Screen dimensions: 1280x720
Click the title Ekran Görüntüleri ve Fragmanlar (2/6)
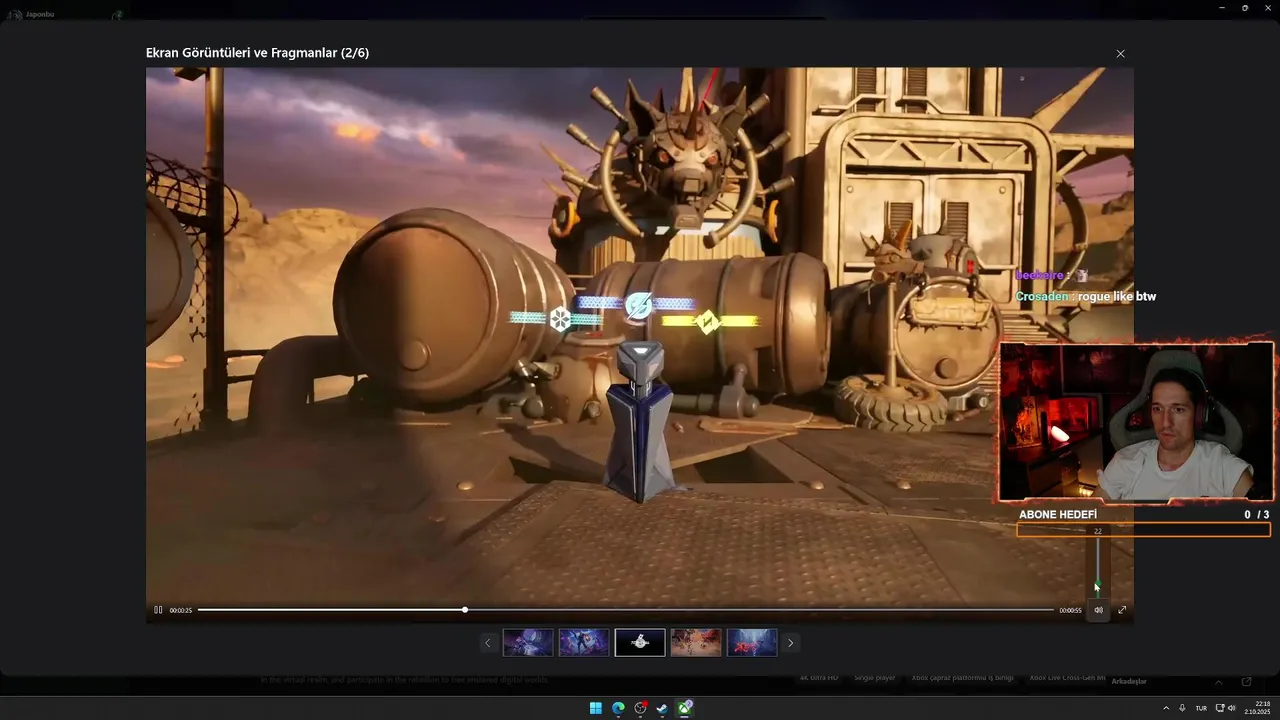pyautogui.click(x=257, y=53)
